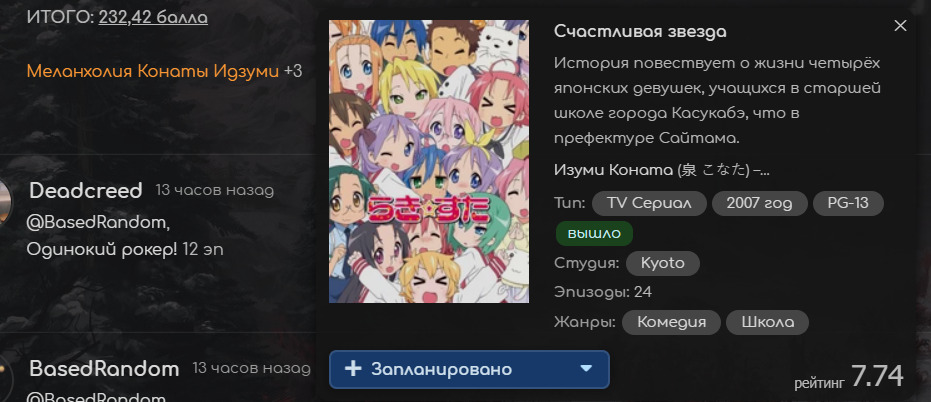Image resolution: width=931 pixels, height=402 pixels.
Task: Expand the Запланировано list status dropdown arrow
Action: [586, 369]
